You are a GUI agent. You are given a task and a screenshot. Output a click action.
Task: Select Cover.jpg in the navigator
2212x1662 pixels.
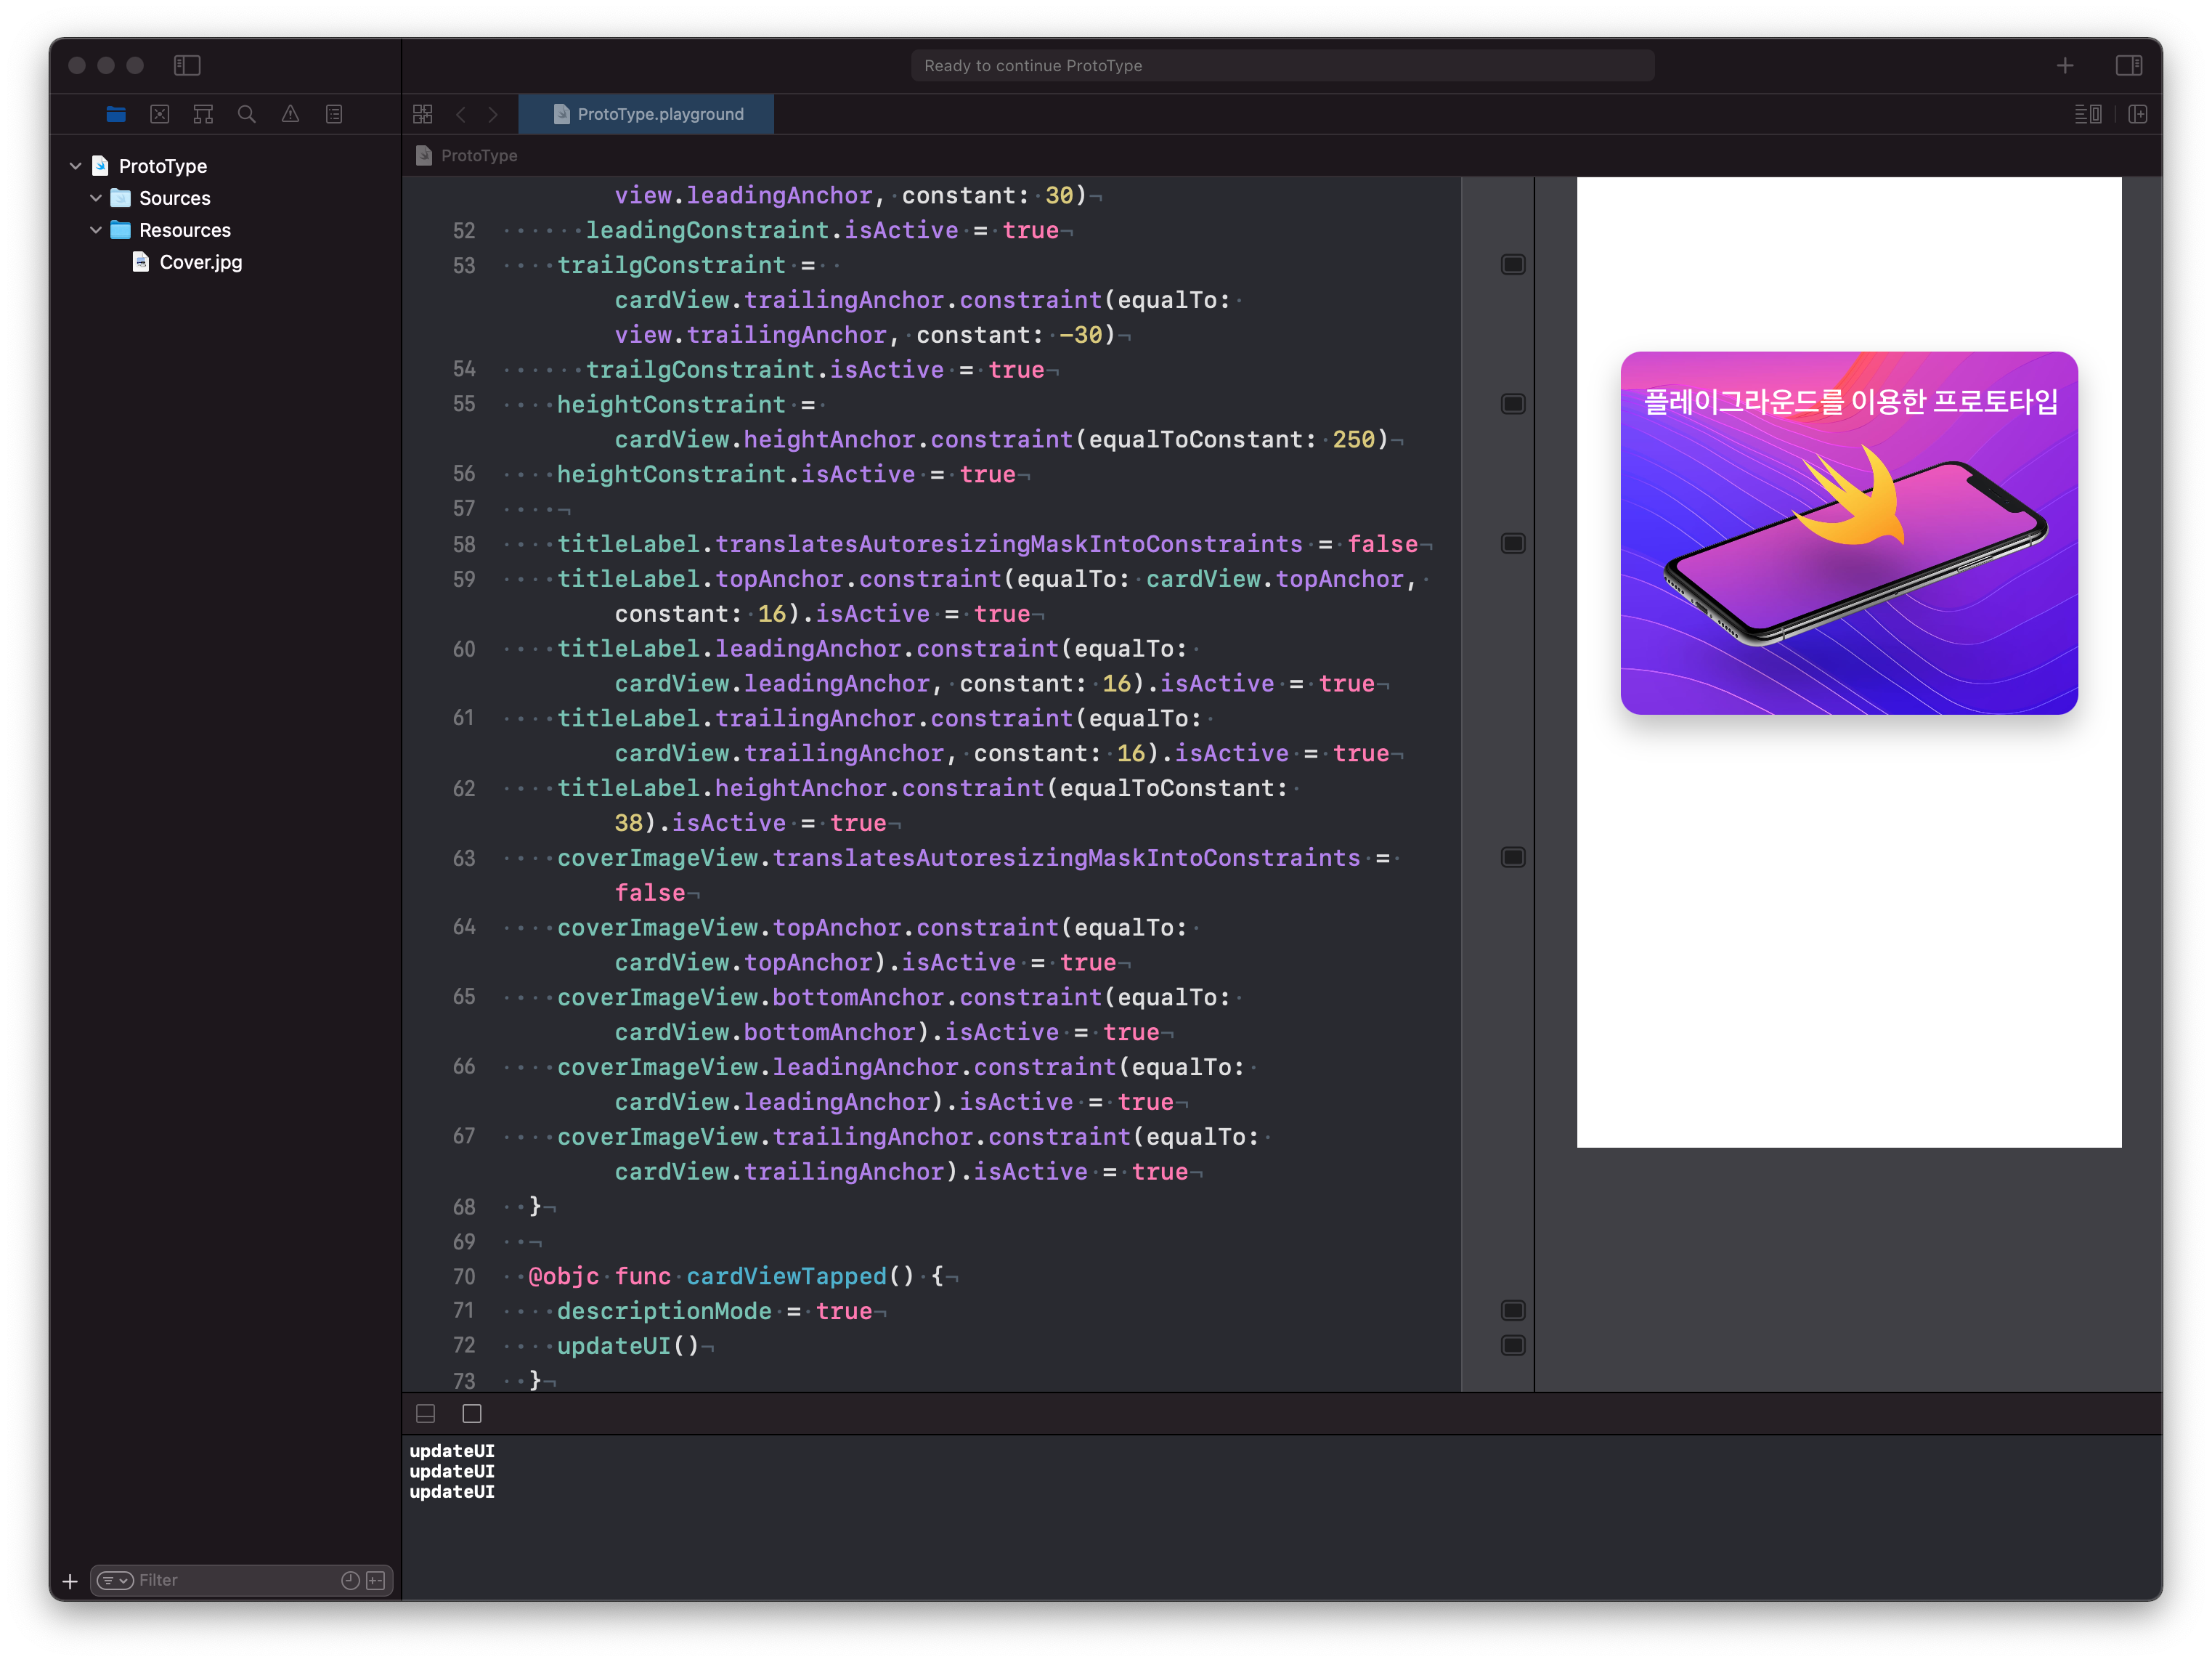[200, 262]
